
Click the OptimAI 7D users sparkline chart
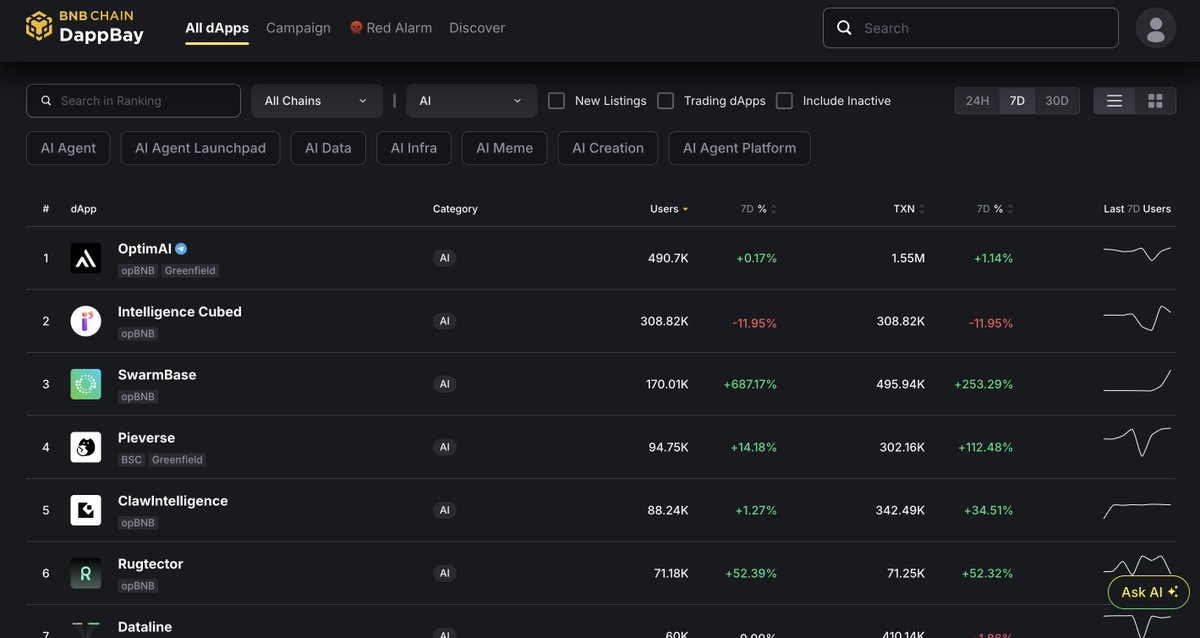[x=1137, y=252]
